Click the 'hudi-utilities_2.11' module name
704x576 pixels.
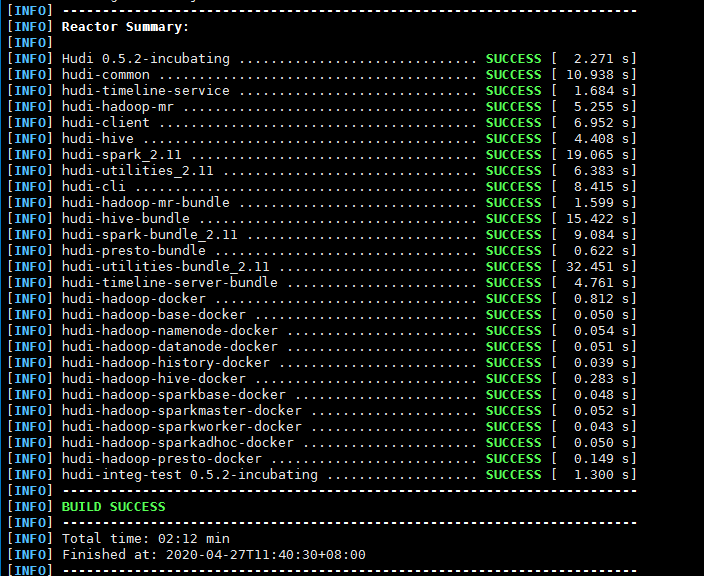click(137, 171)
